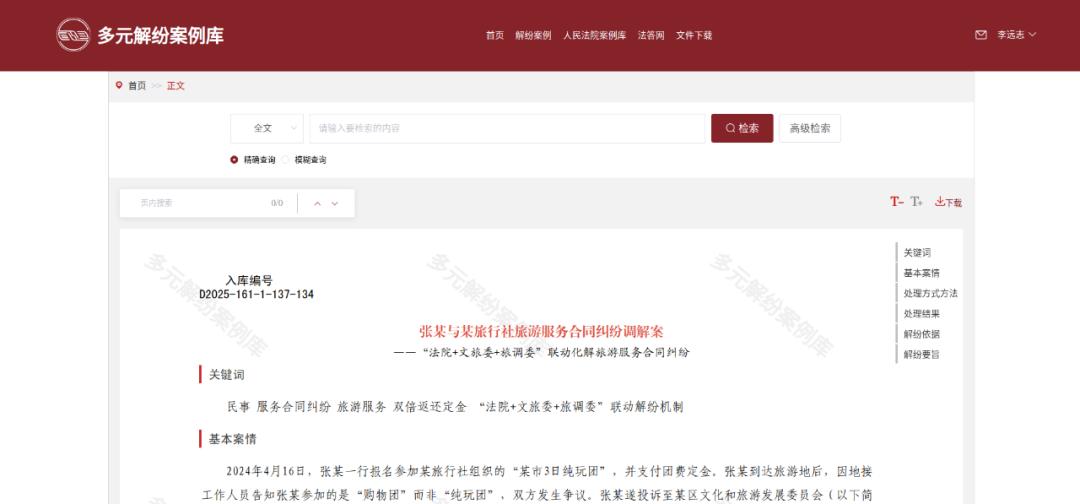Viewport: 1080px width, 504px height.
Task: Open 高级检索 advanced search
Action: [810, 129]
